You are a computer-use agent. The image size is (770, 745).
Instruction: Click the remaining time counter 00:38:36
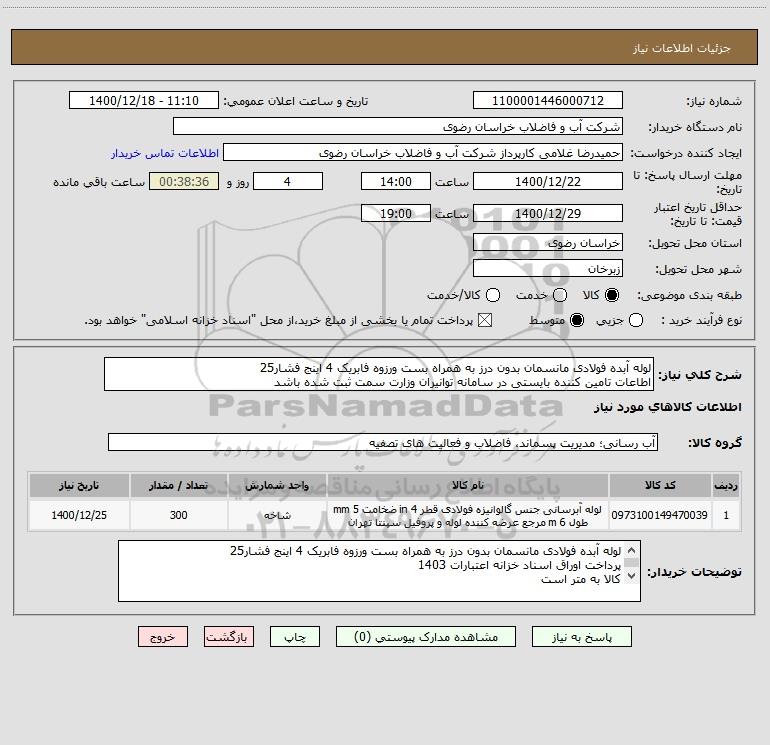coord(184,181)
